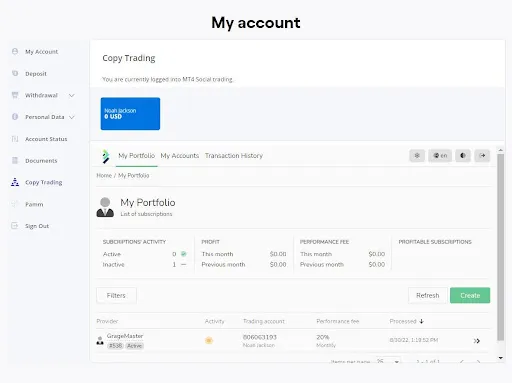Open My Account in the sidebar
Screen dimensions: 512x383
41,52
